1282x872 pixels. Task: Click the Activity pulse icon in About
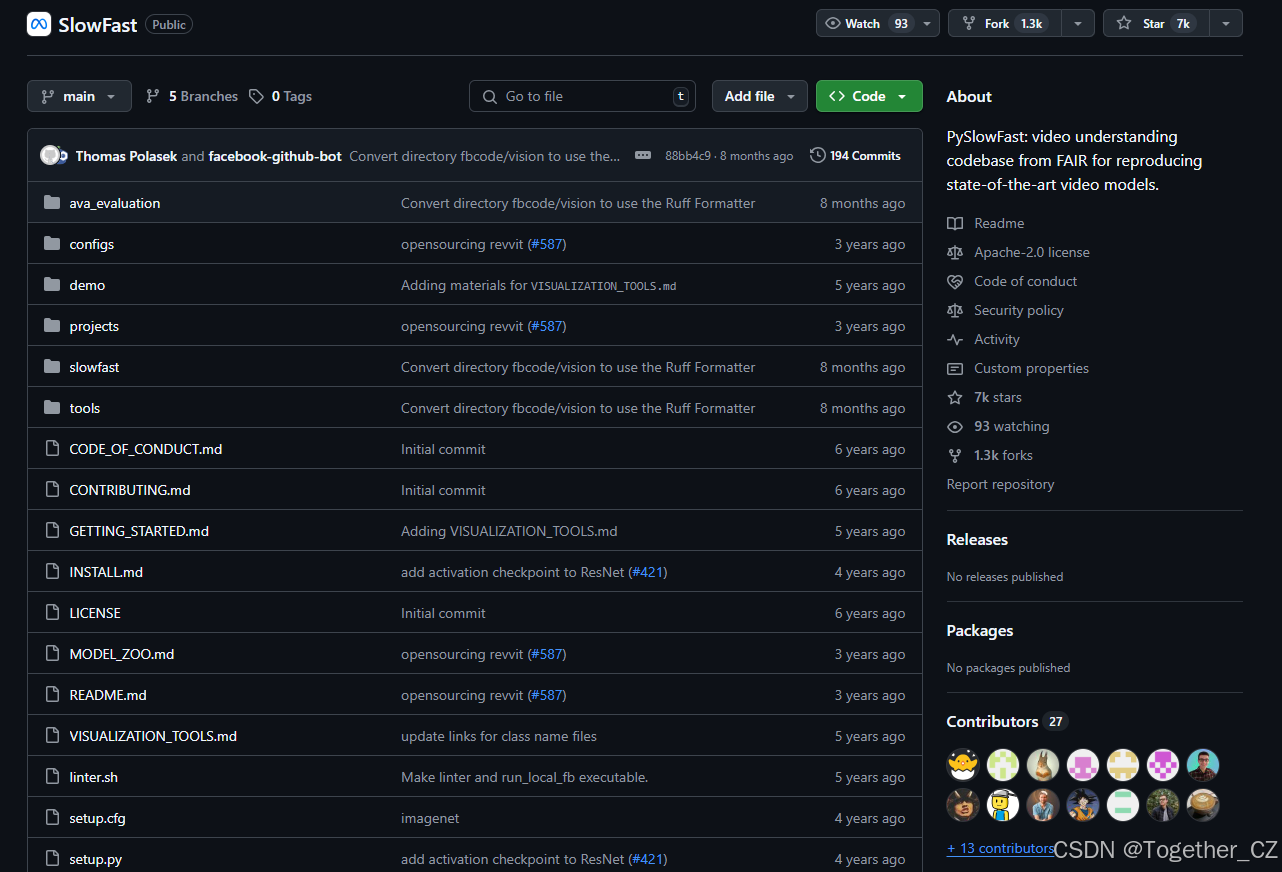point(956,339)
